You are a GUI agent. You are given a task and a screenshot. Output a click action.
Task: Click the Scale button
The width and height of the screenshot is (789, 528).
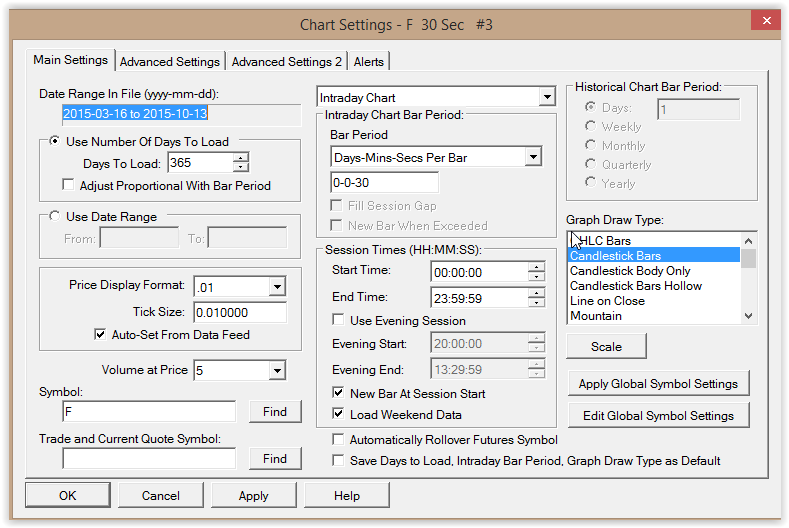pyautogui.click(x=606, y=347)
